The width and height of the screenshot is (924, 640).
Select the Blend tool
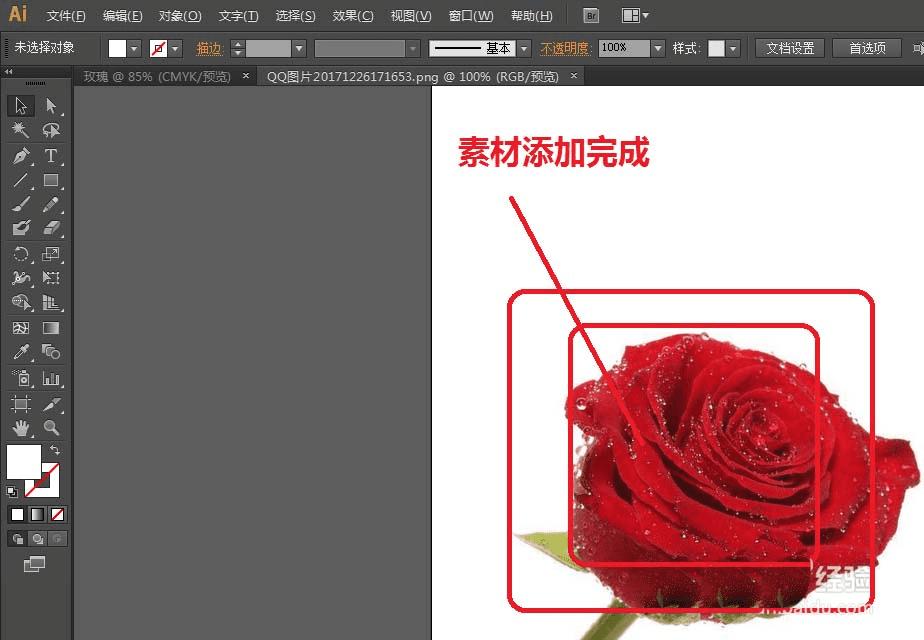pos(51,352)
